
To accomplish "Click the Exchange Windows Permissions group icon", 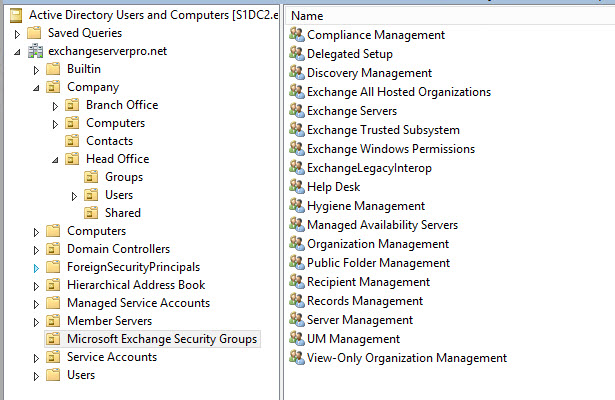I will tap(297, 149).
